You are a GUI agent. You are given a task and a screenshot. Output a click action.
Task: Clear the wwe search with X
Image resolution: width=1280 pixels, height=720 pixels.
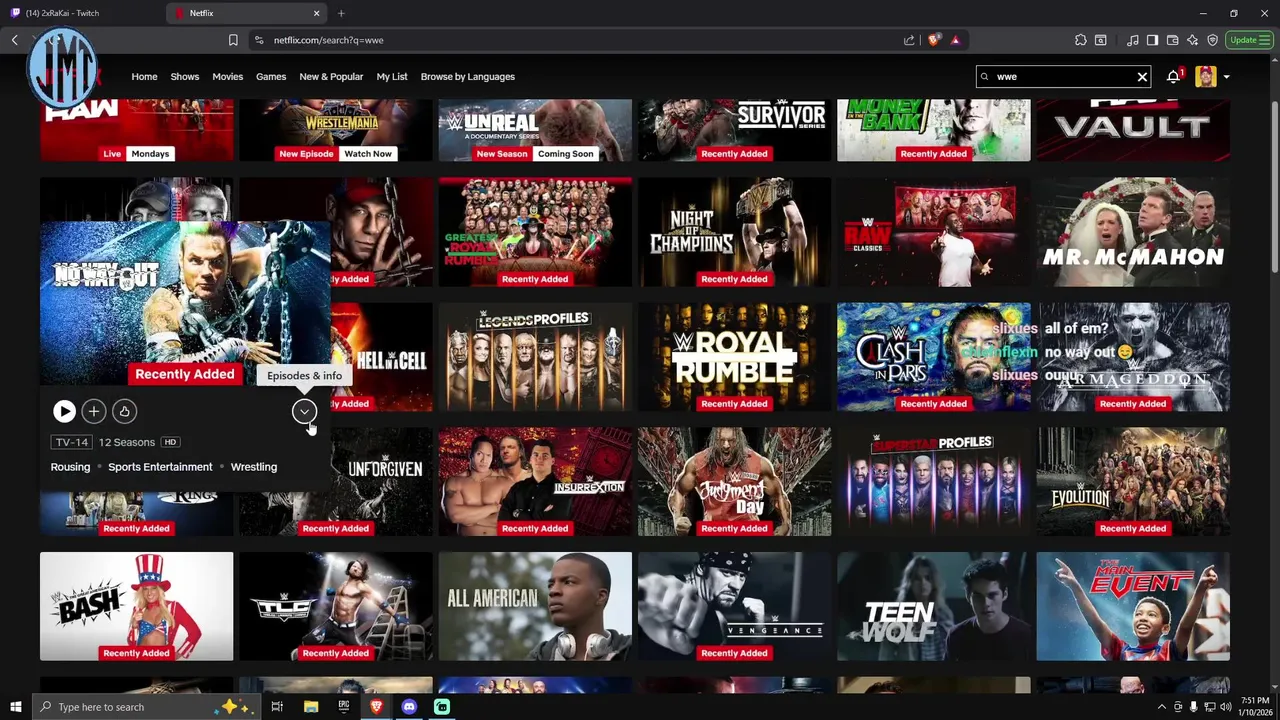[x=1142, y=76]
